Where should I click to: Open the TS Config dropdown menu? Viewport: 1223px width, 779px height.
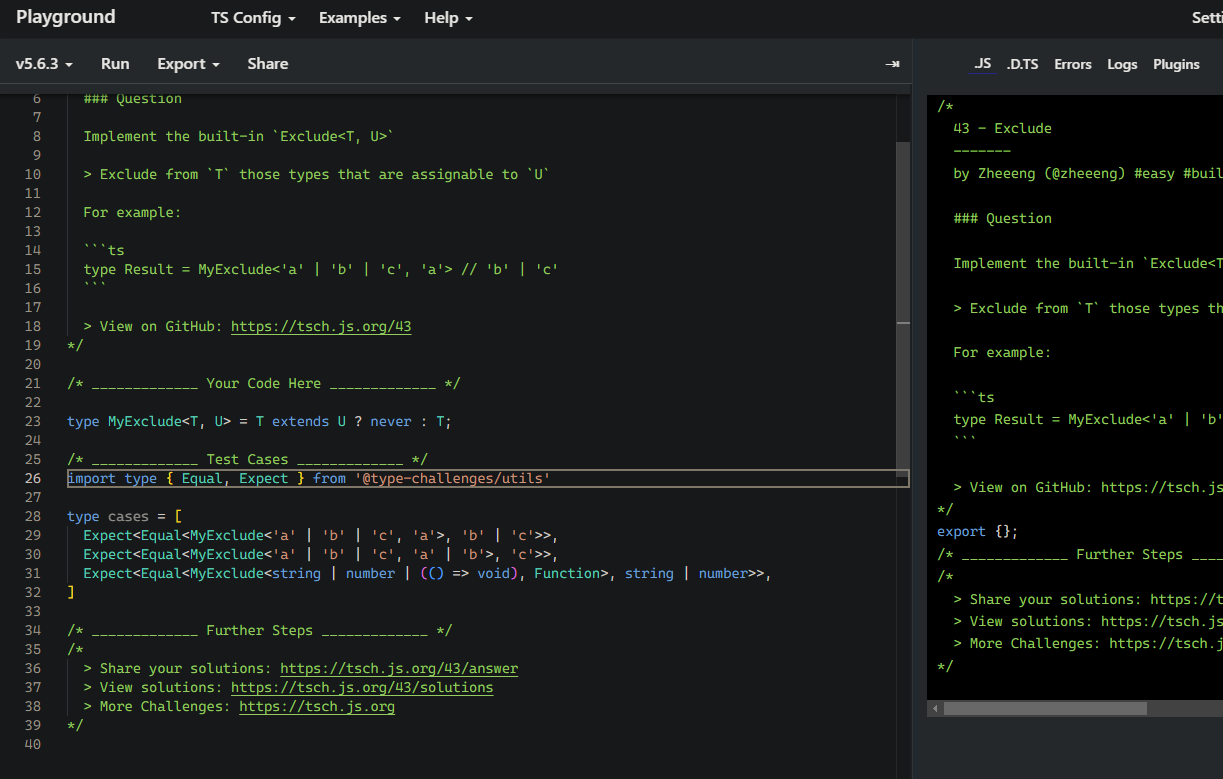pos(252,18)
